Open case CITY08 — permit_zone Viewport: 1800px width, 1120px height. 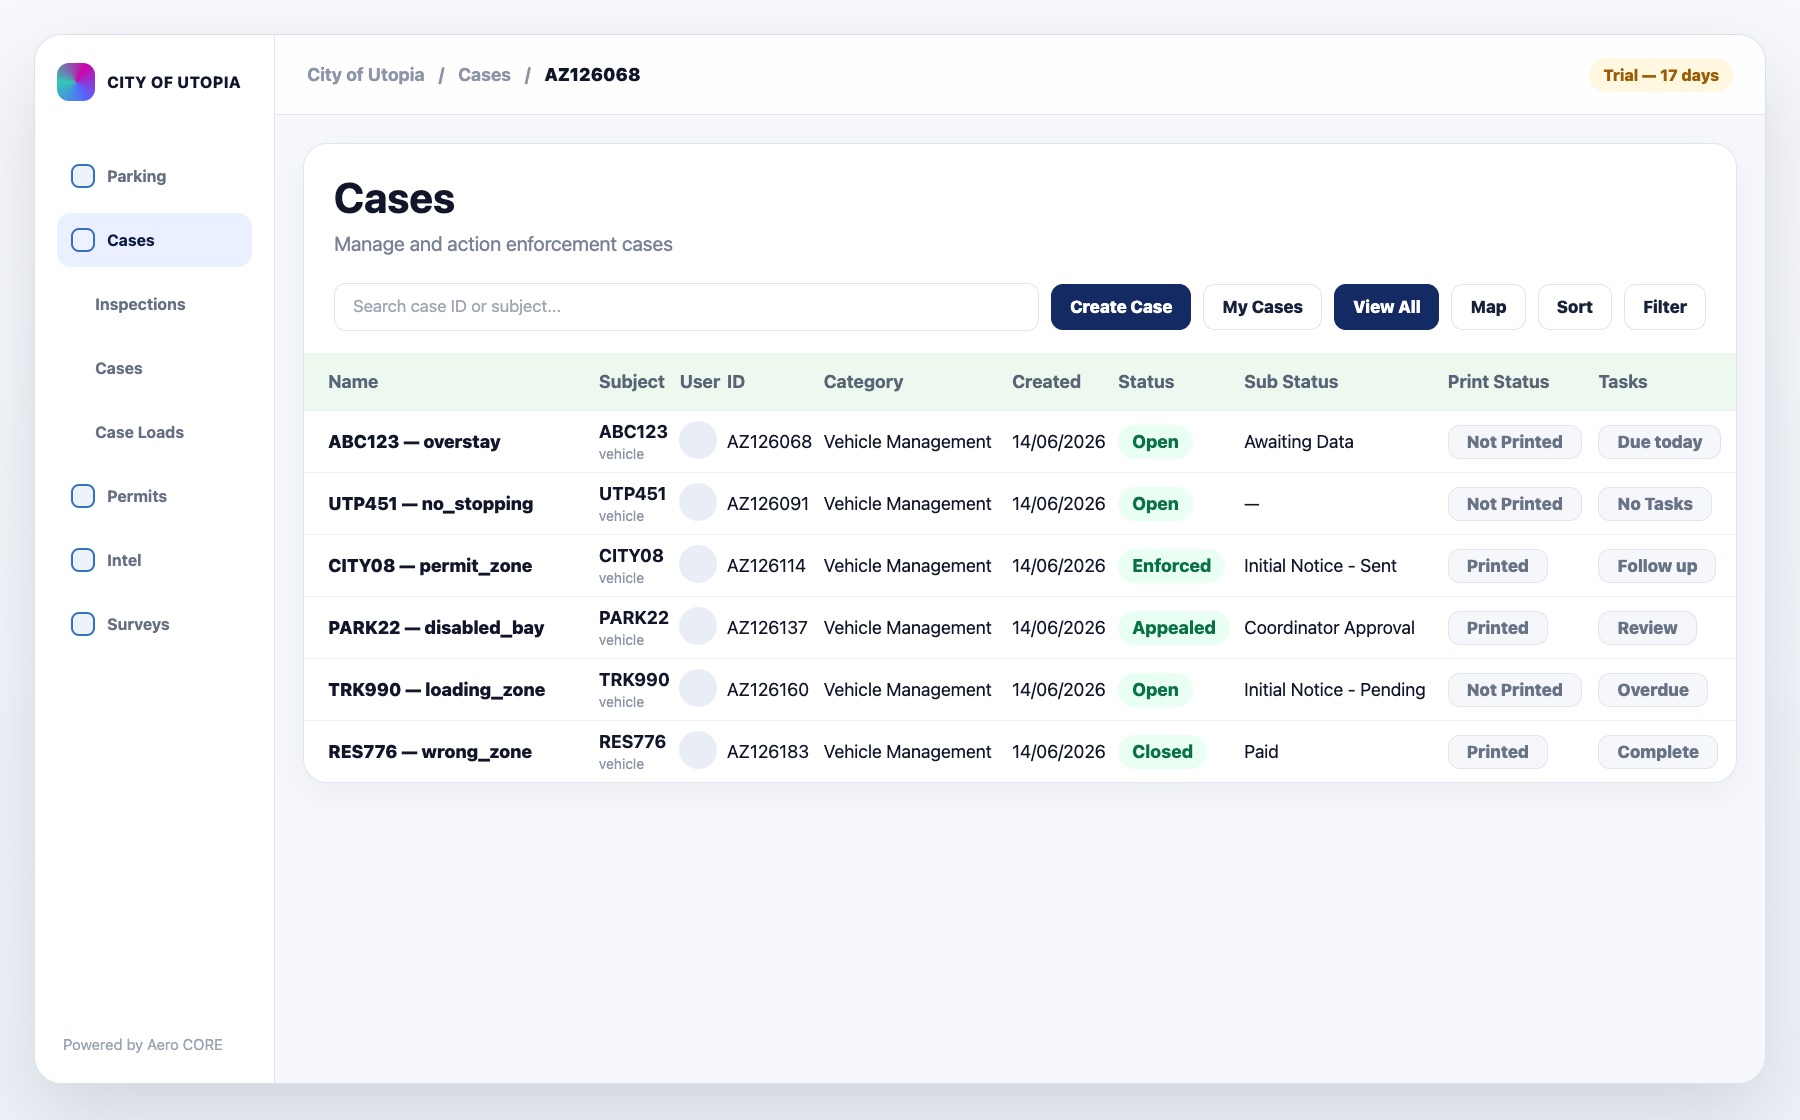(430, 566)
